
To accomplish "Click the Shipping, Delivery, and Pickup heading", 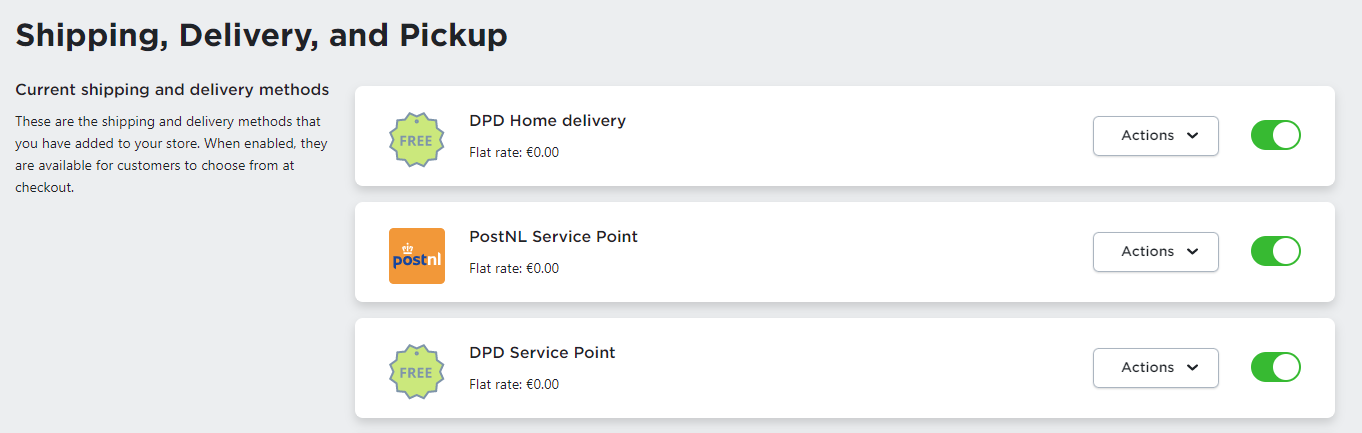I will click(261, 36).
